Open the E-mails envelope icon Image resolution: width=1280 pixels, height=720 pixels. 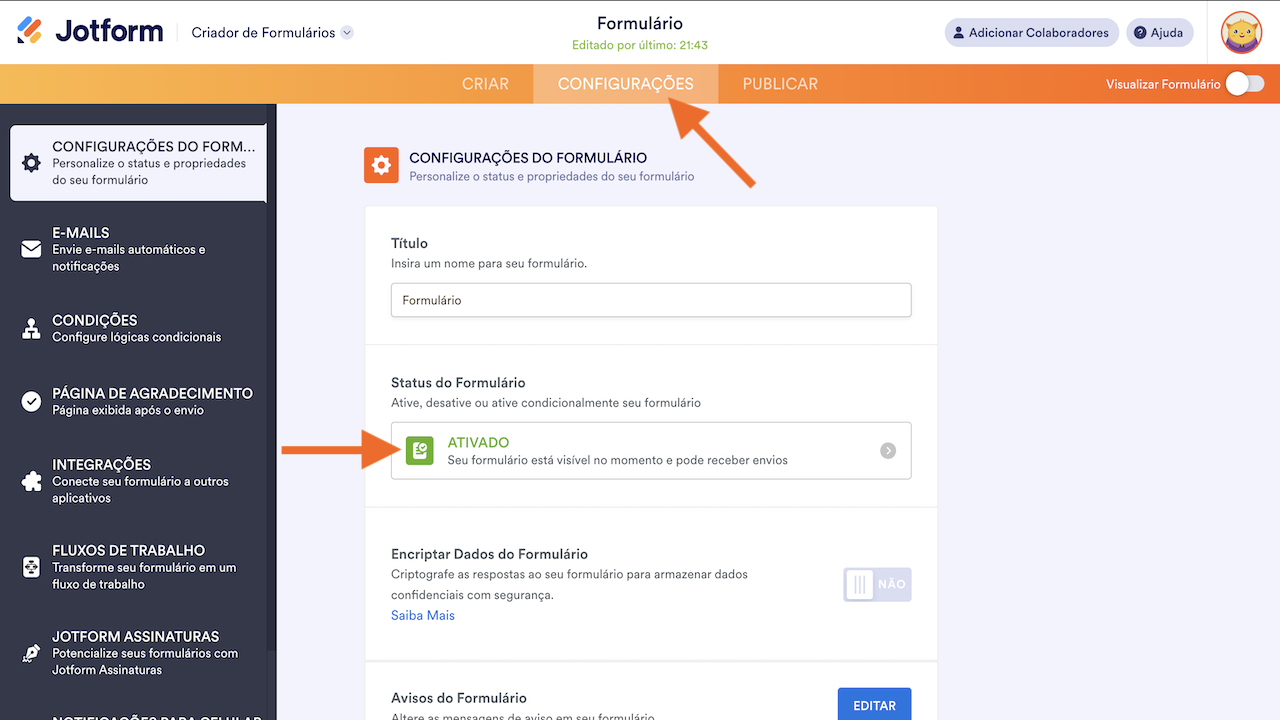(31, 249)
